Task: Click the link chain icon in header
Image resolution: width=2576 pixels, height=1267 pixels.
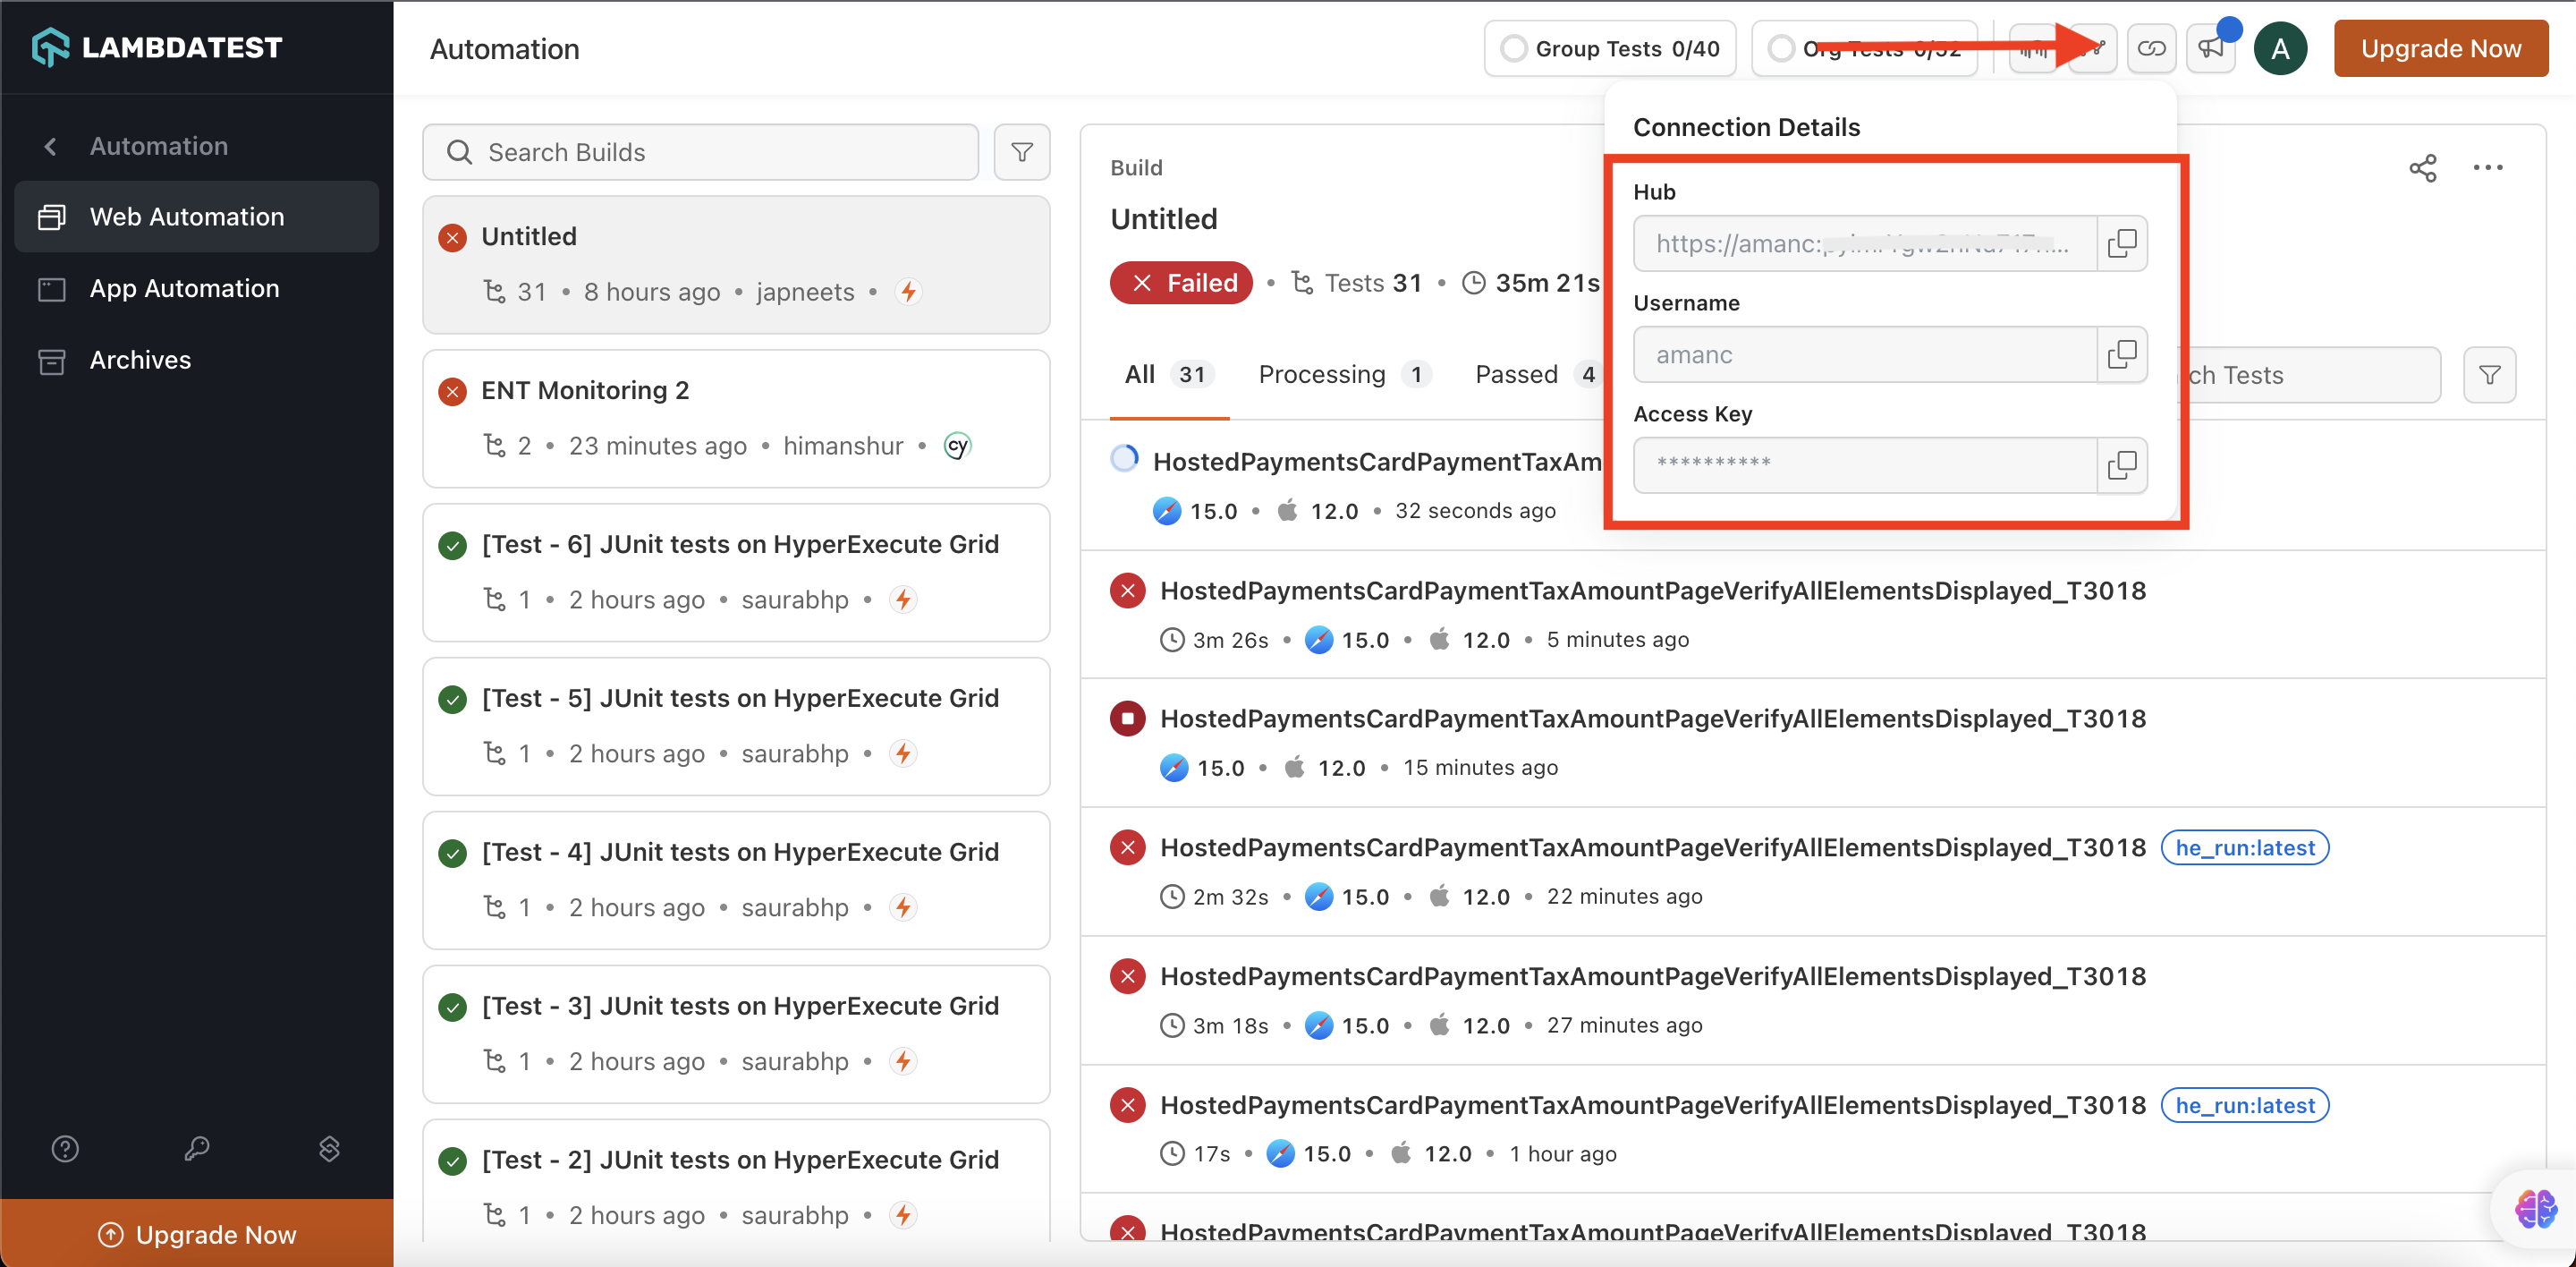Action: click(x=2151, y=48)
